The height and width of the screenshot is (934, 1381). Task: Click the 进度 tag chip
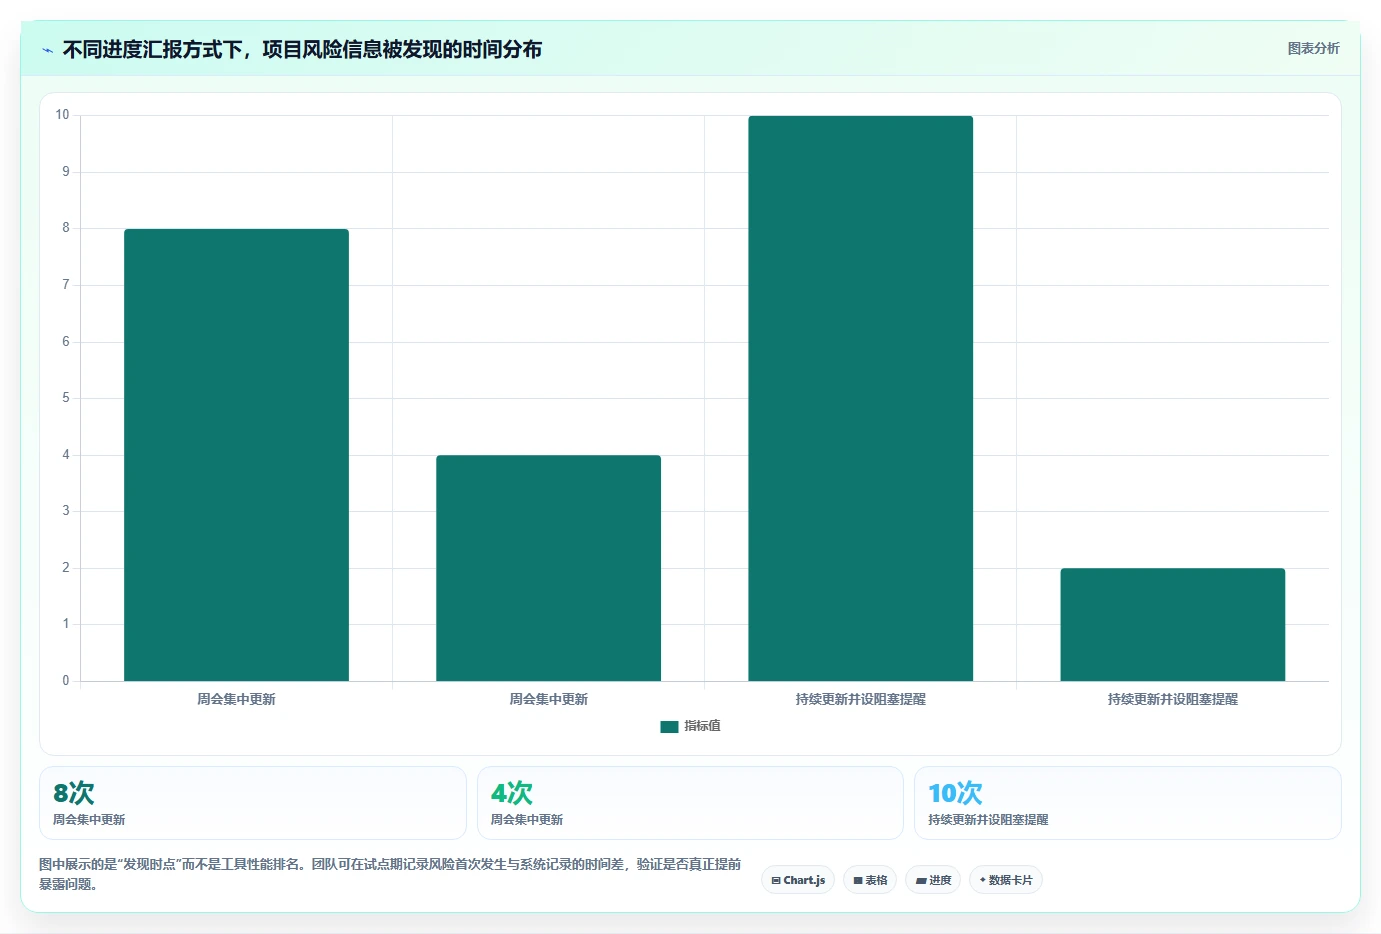click(x=934, y=880)
